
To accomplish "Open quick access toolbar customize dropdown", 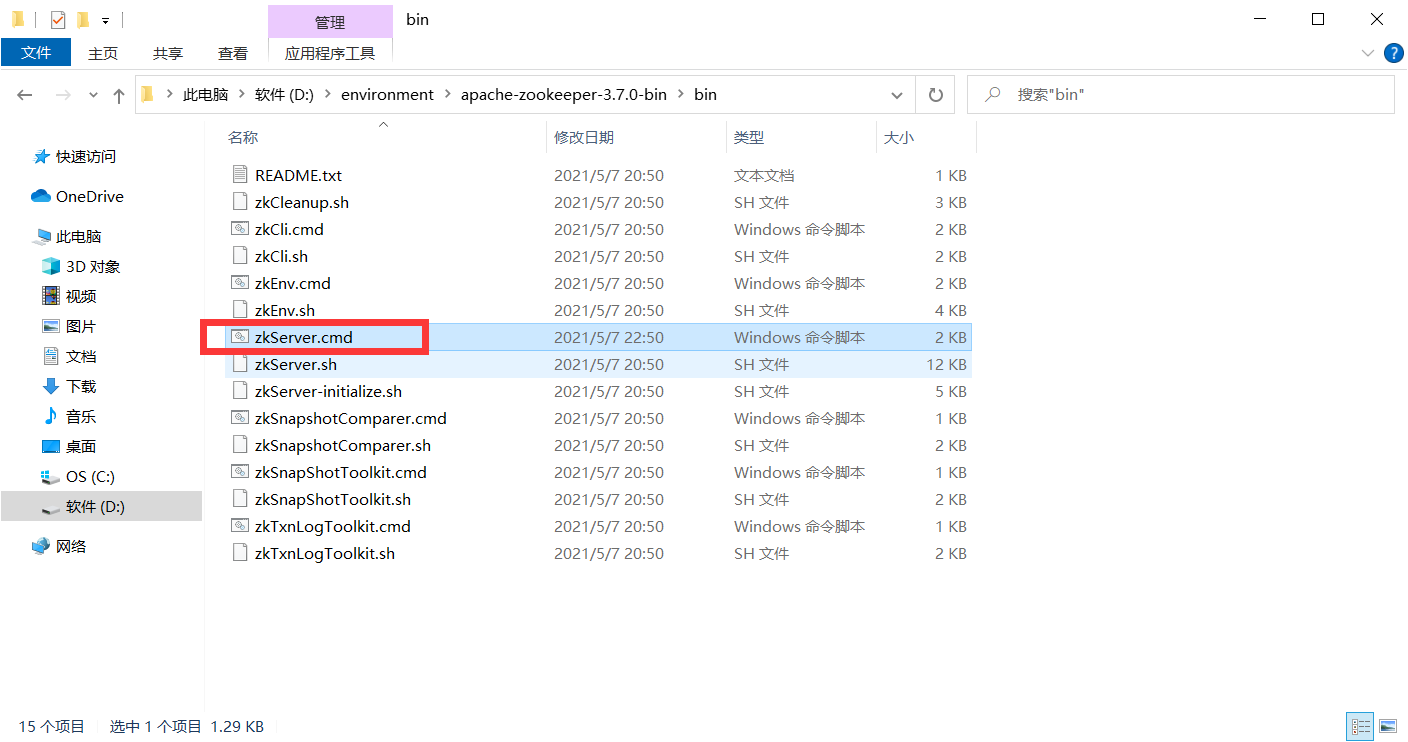I will click(x=105, y=21).
